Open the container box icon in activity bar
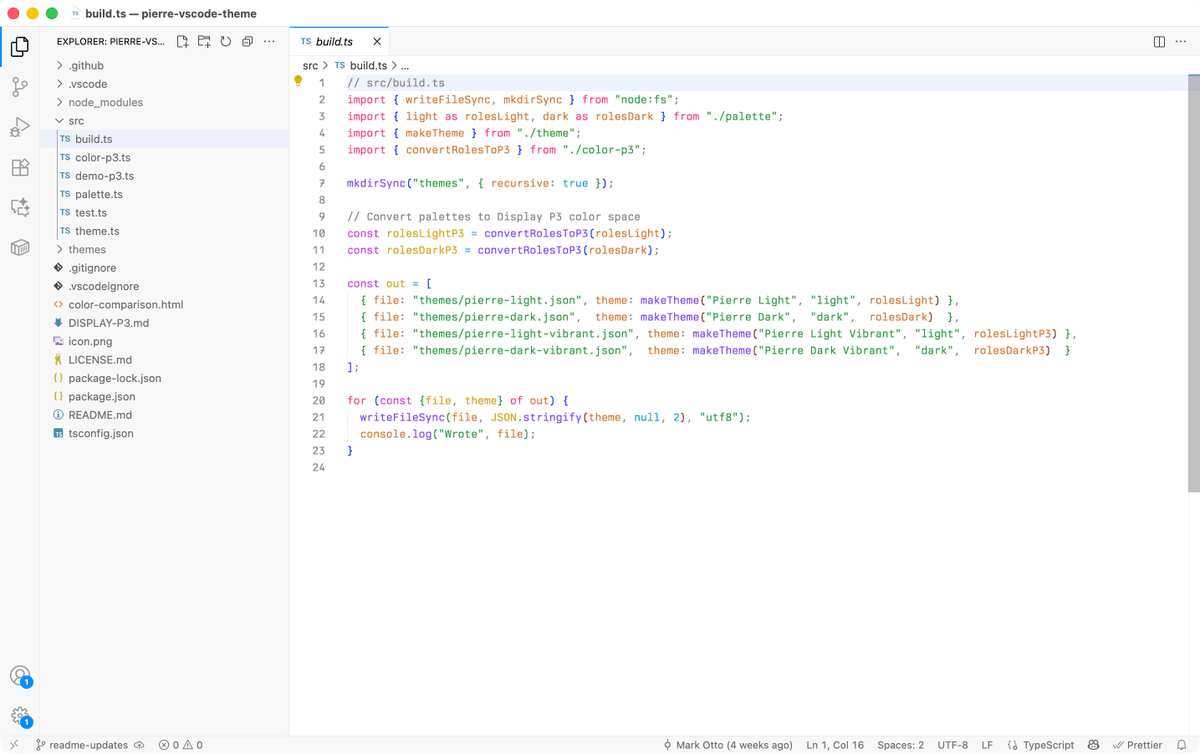 (20, 247)
